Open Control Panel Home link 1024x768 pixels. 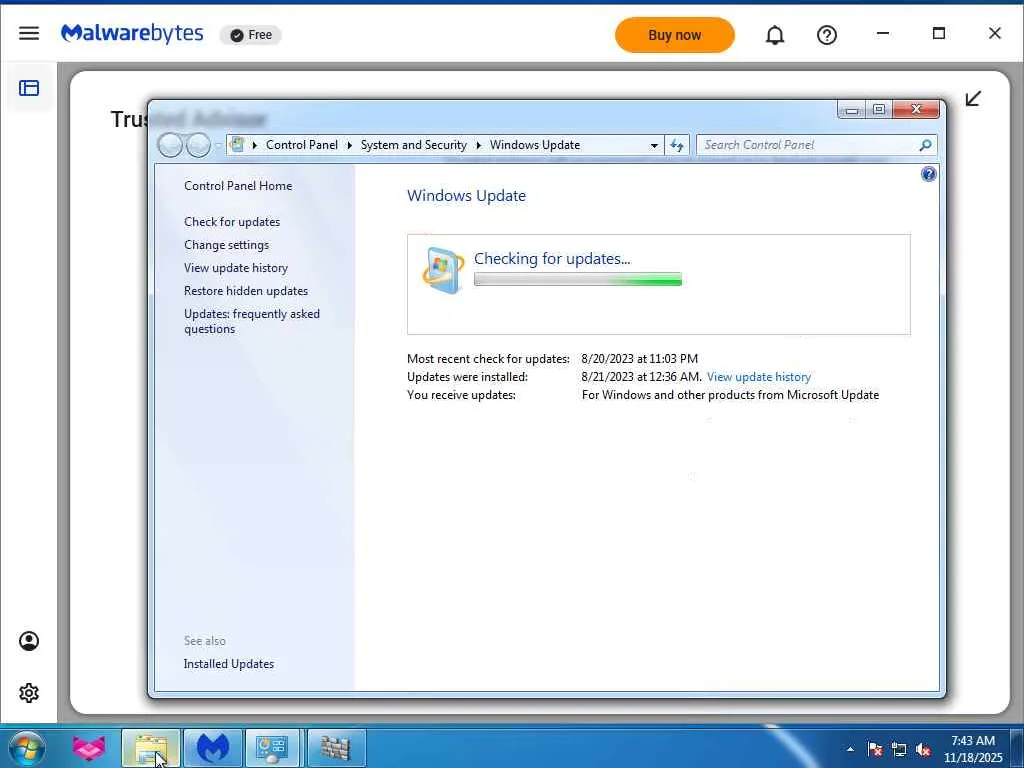(x=238, y=185)
